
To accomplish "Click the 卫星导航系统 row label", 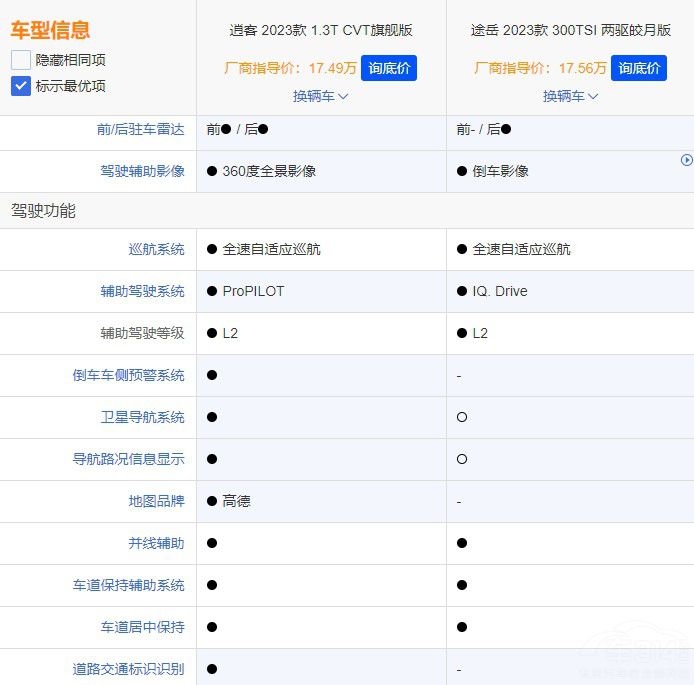I will point(142,417).
